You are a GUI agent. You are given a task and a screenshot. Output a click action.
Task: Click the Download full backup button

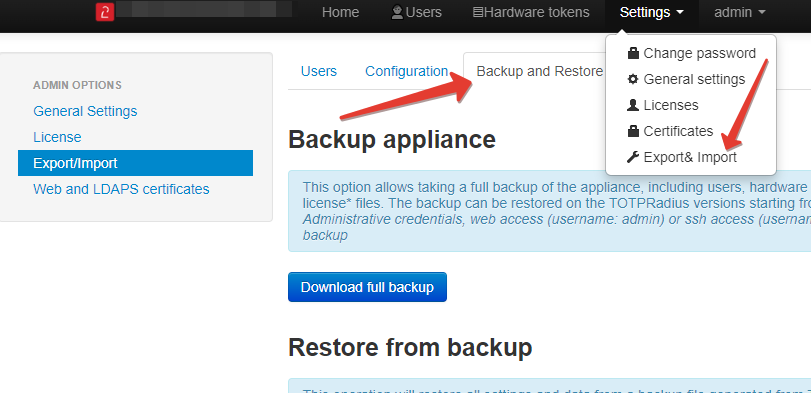[367, 287]
